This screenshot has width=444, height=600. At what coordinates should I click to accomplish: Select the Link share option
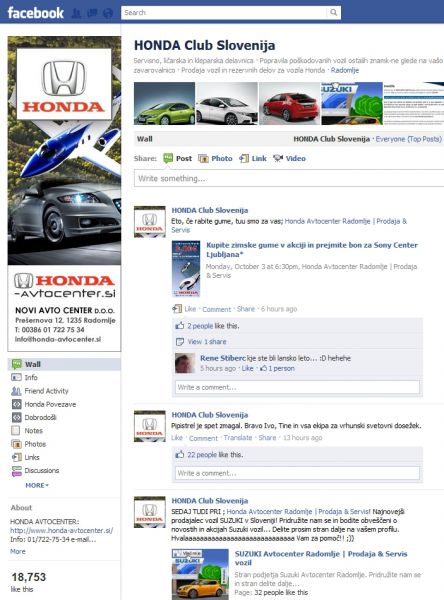point(253,158)
